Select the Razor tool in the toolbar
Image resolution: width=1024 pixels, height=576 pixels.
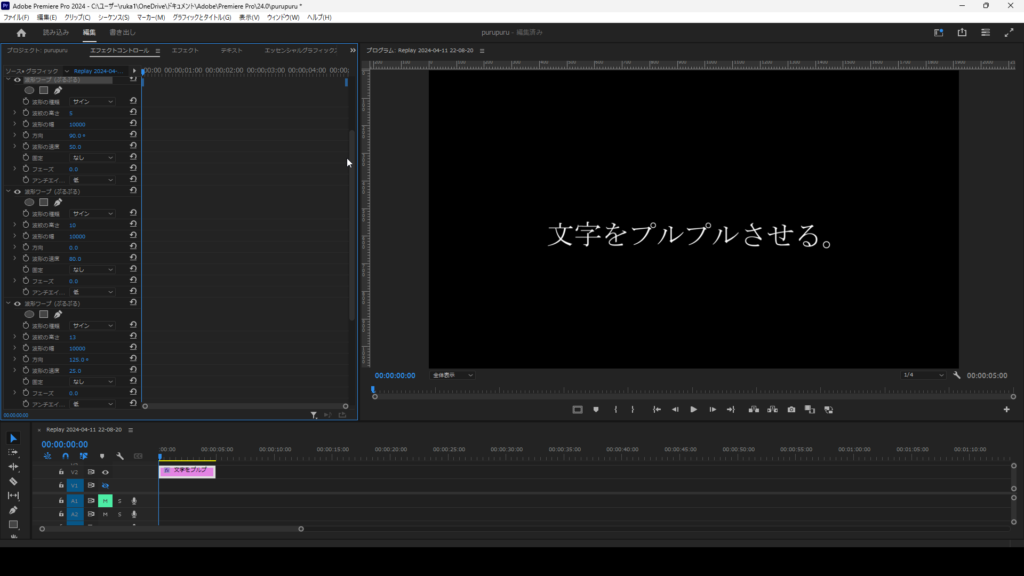13,481
